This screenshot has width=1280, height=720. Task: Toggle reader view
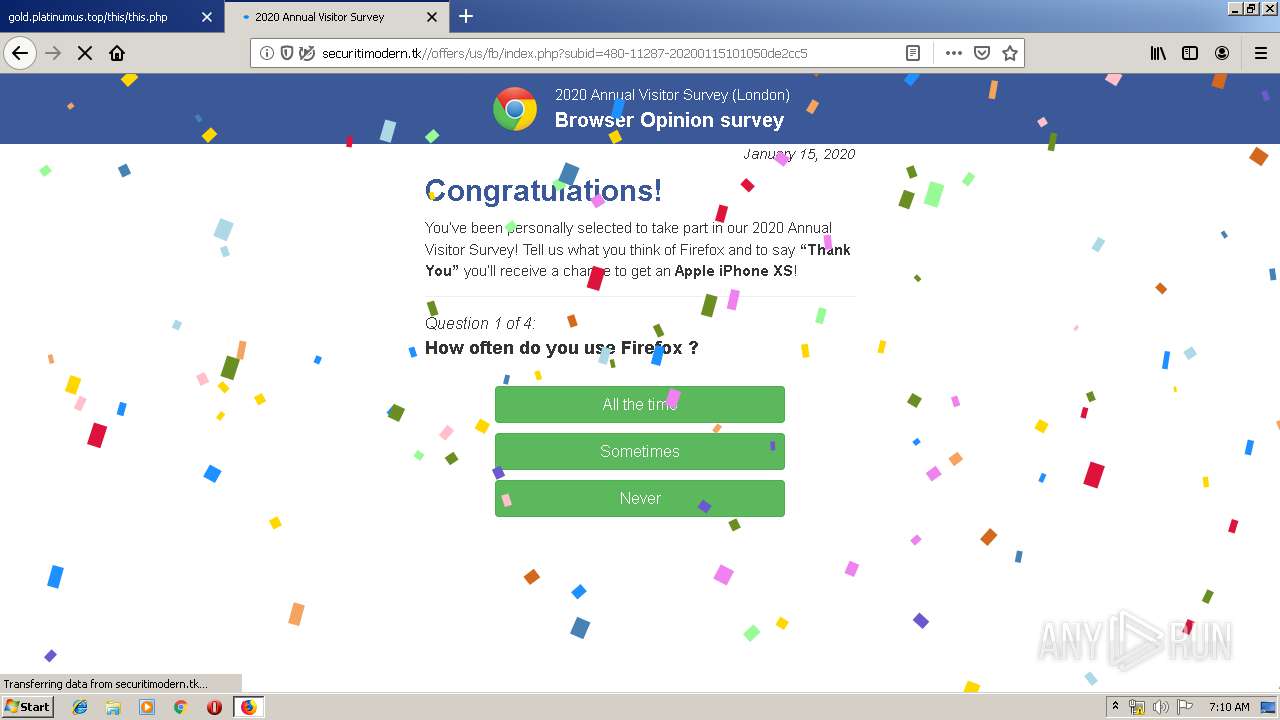913,53
